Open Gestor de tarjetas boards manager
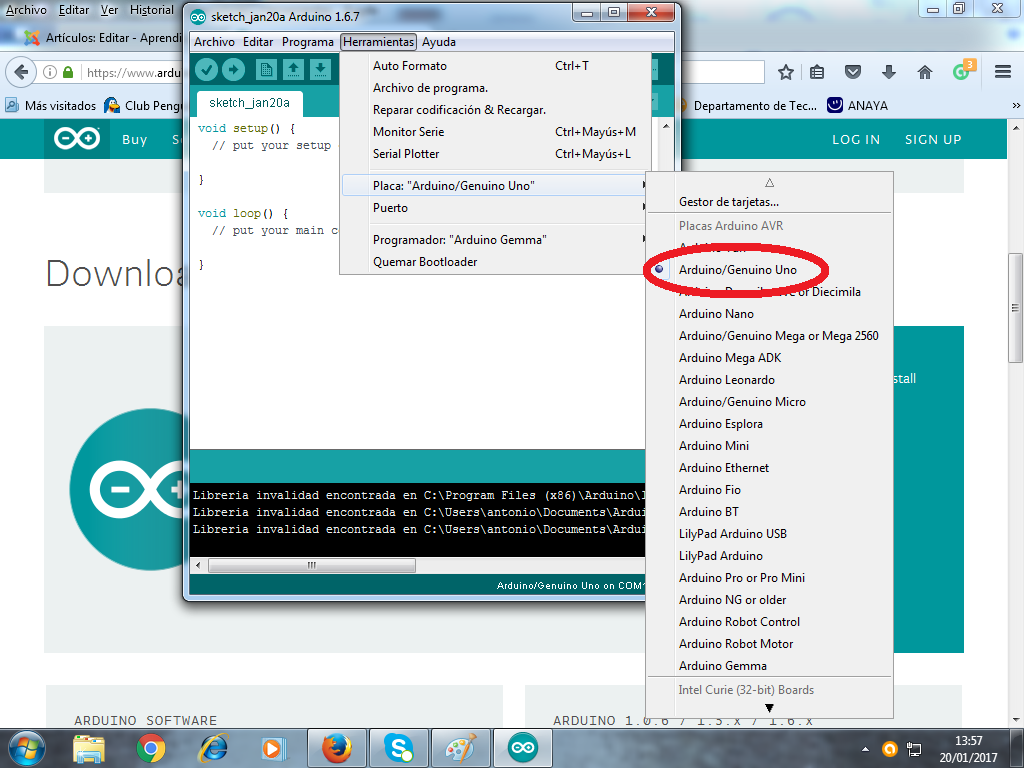The height and width of the screenshot is (768, 1024). (769, 202)
